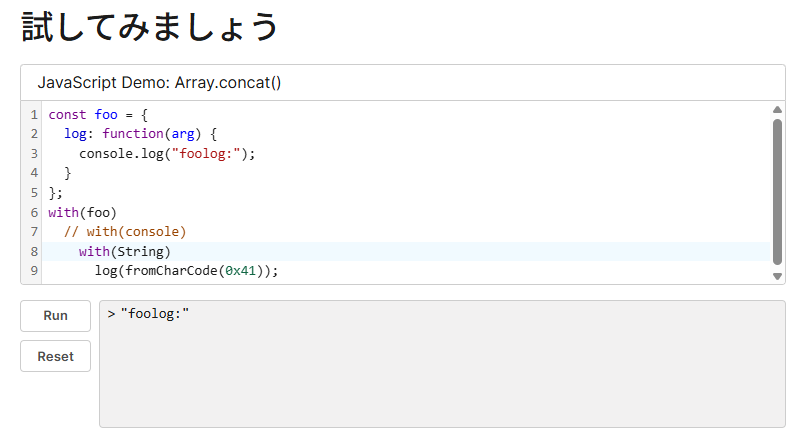Click the console output panel
This screenshot has height=443, width=803.
[x=442, y=364]
